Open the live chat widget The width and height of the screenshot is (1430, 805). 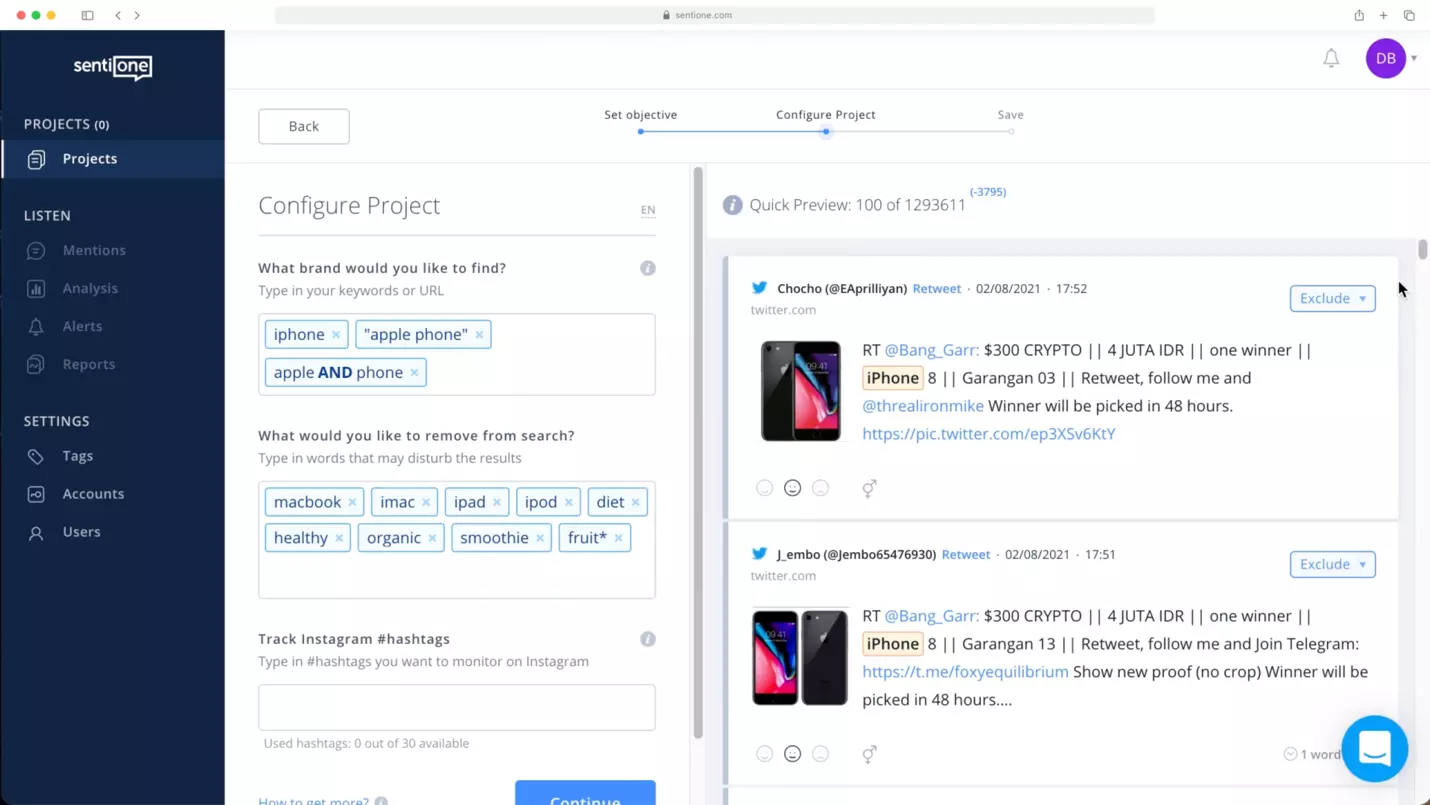point(1375,748)
